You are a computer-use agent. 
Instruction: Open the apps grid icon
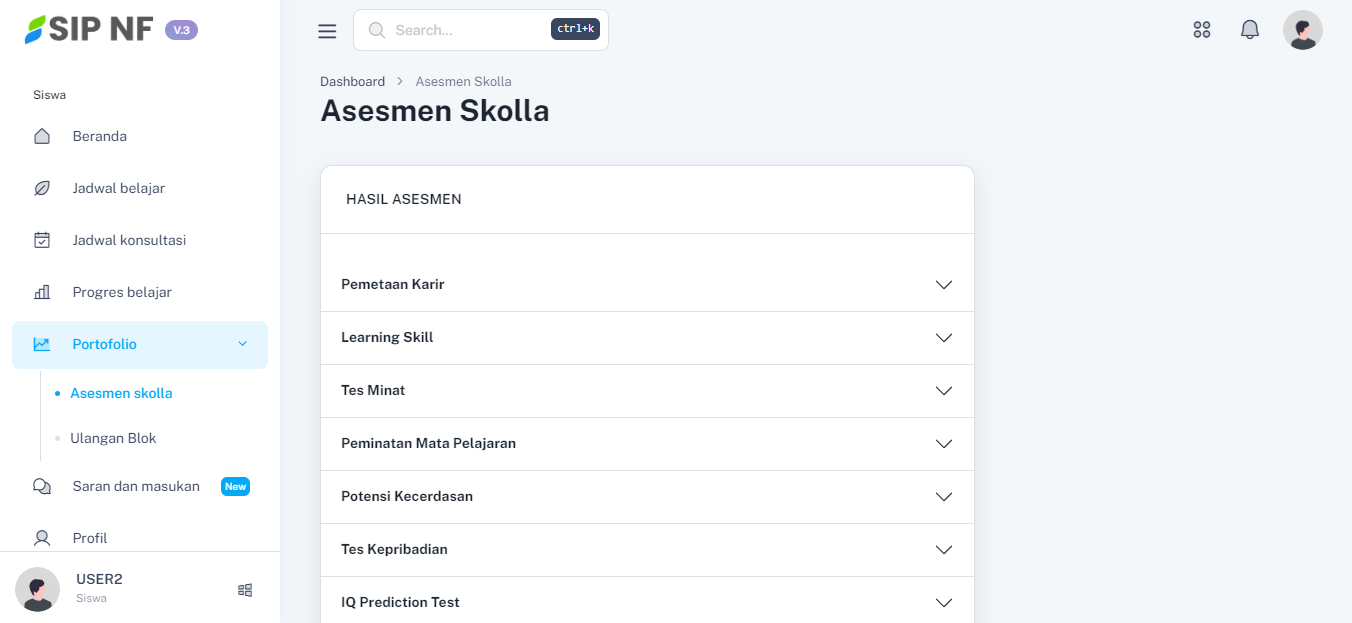coord(1202,30)
